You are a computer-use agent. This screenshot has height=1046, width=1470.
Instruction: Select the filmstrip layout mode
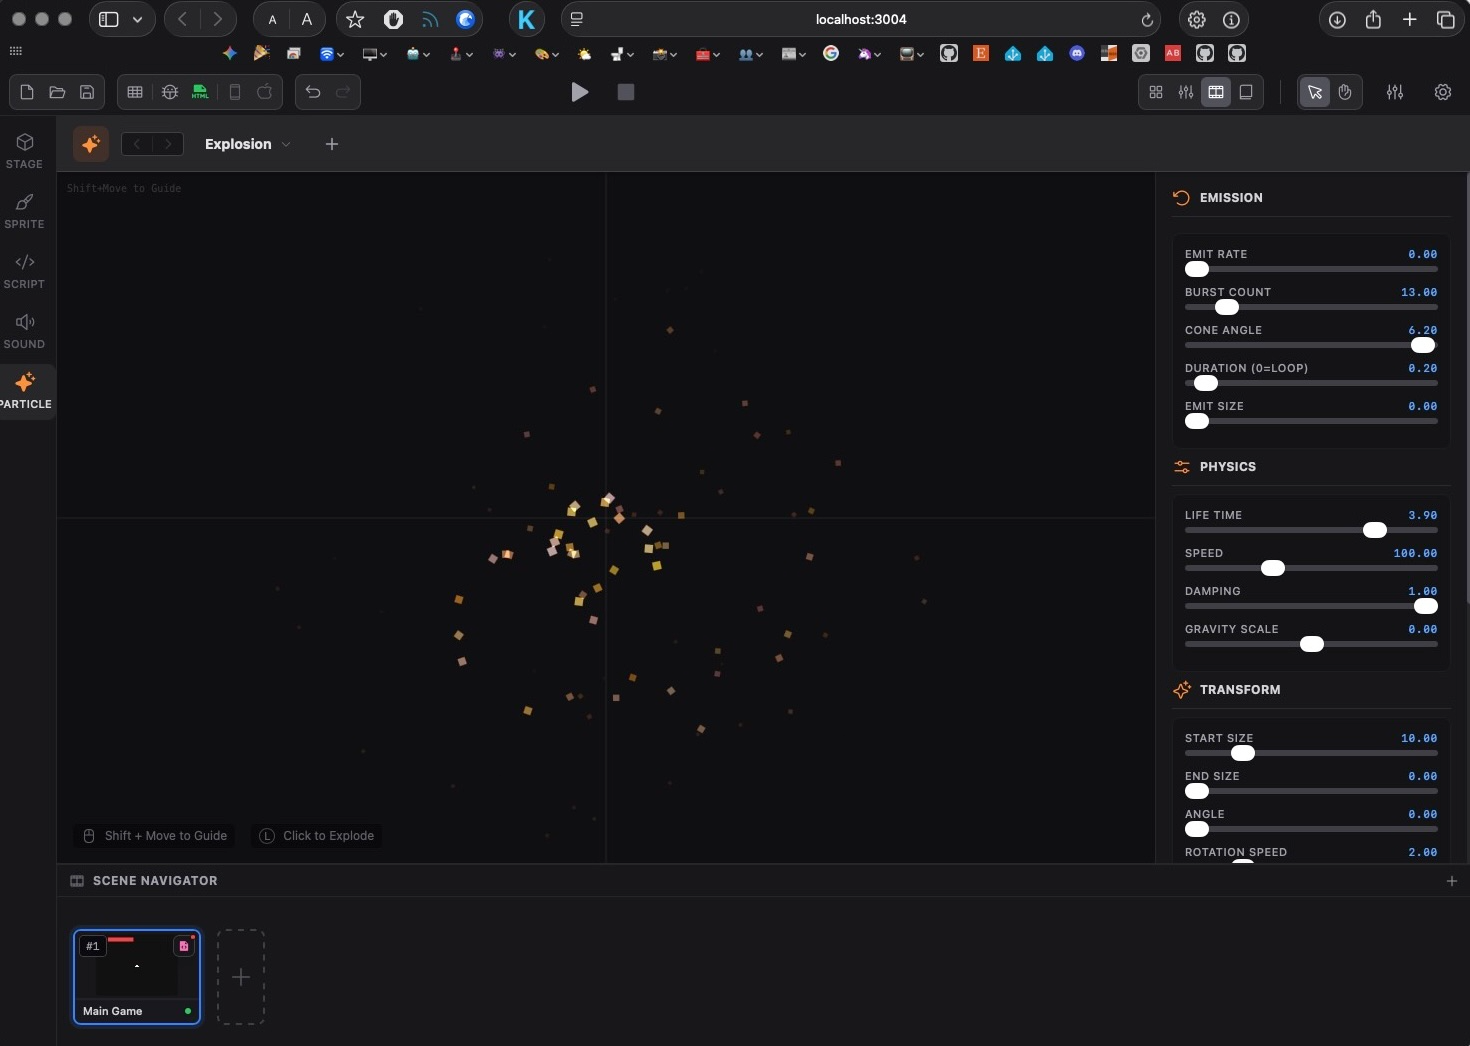(x=1216, y=92)
